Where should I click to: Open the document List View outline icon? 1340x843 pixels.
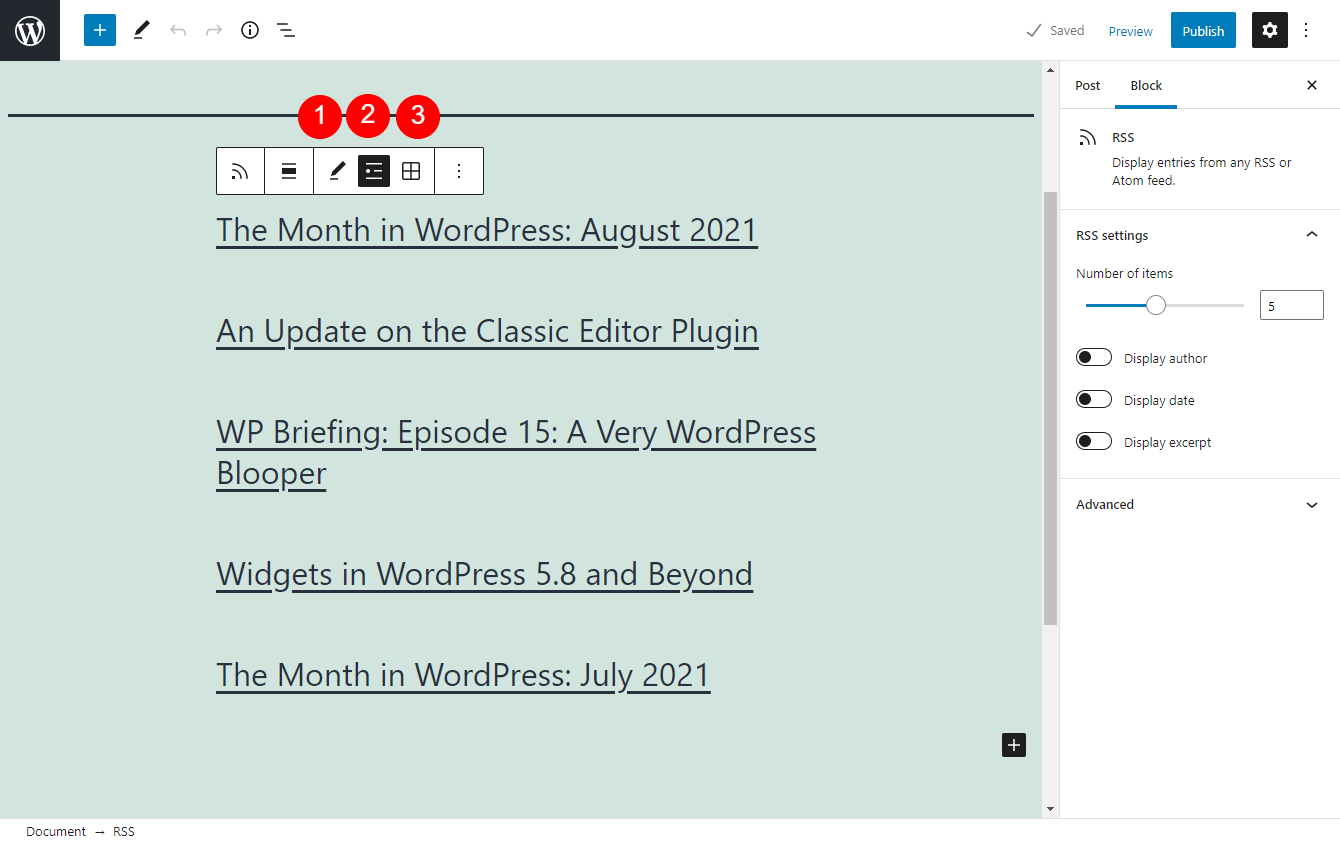coord(286,30)
